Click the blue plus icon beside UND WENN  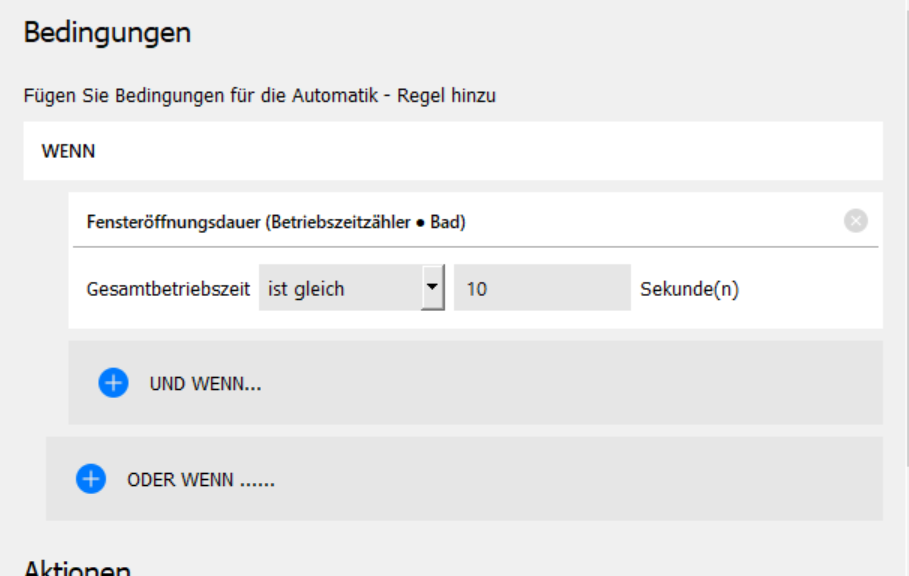[x=113, y=383]
